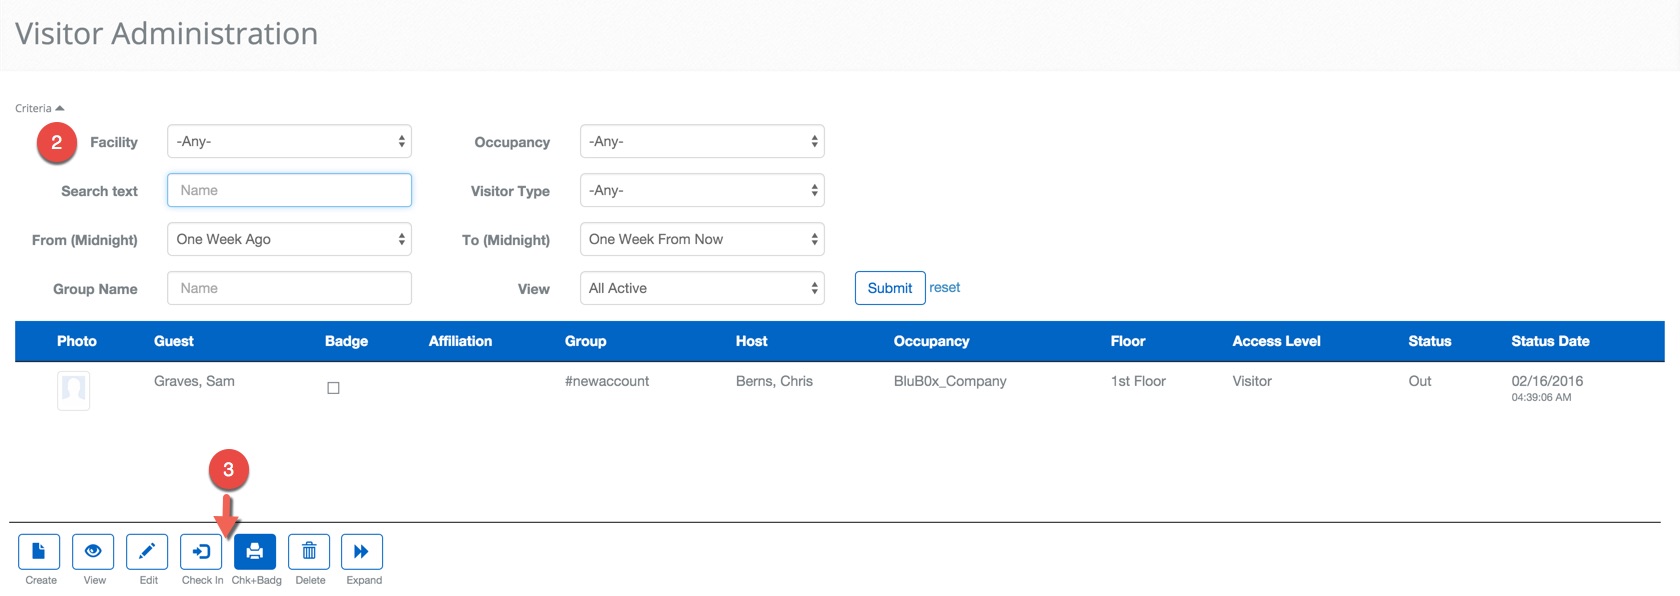Screen dimensions: 1680x596
Task: Click the Delete trash icon
Action: [309, 552]
